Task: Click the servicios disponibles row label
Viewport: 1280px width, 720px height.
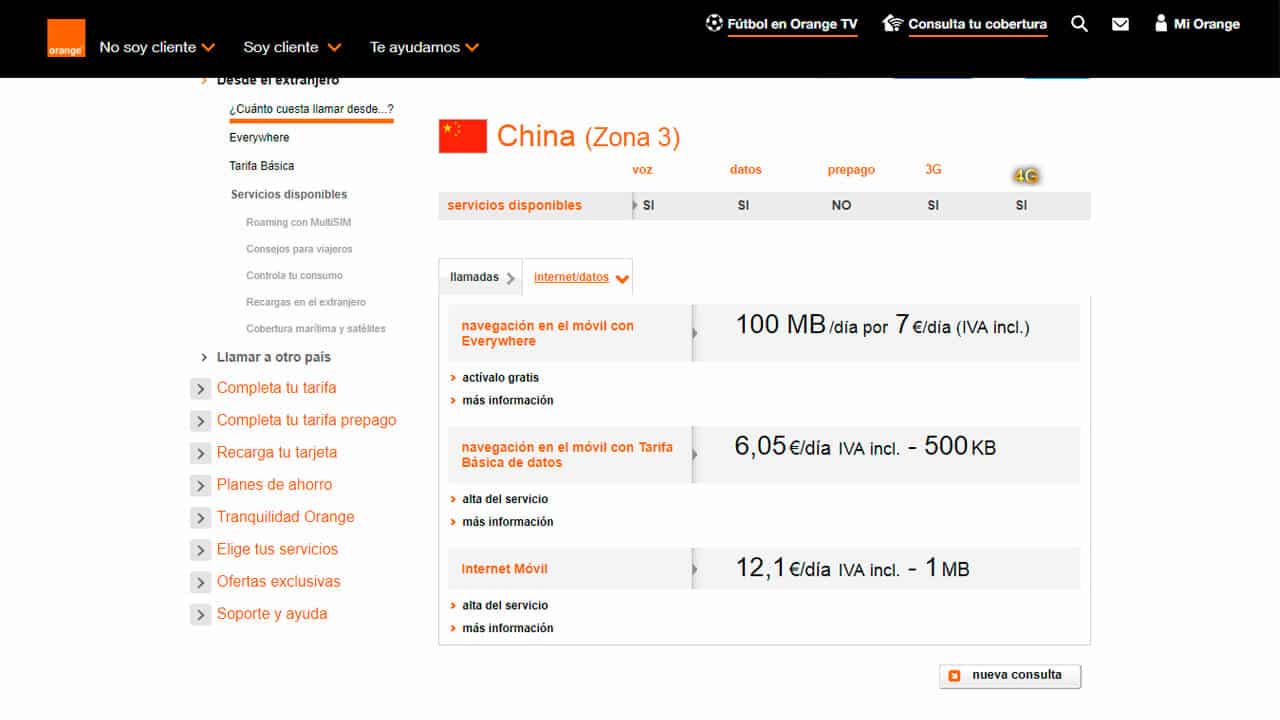Action: [x=514, y=205]
